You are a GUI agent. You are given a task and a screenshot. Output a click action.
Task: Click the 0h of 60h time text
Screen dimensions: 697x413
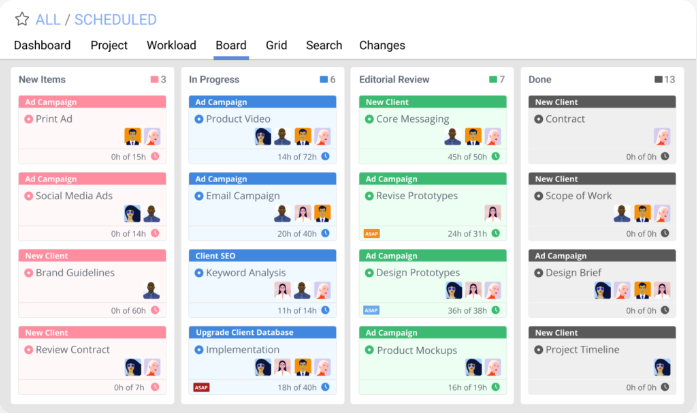pos(128,311)
